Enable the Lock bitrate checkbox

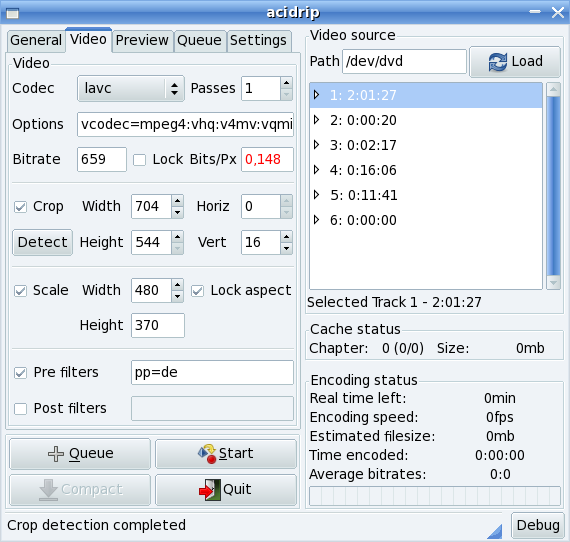coord(140,160)
